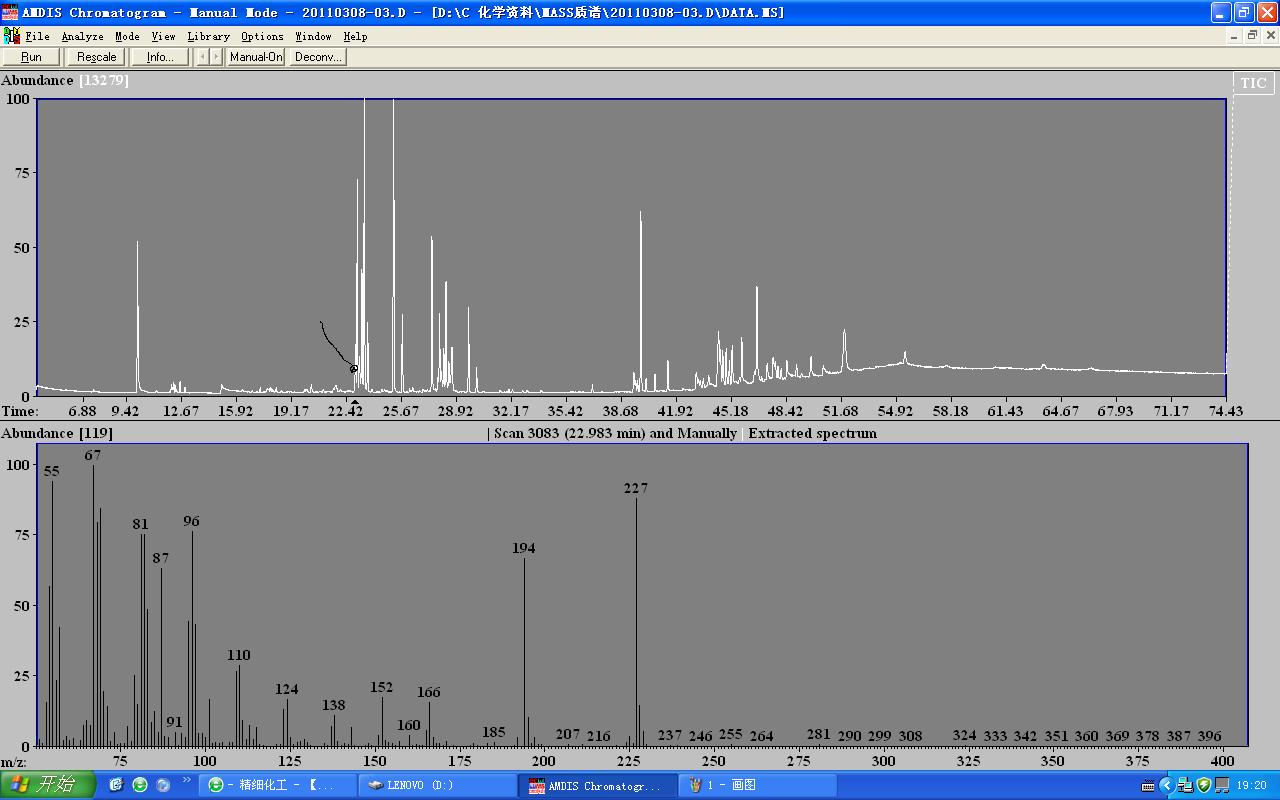Open the Help menu

(355, 36)
